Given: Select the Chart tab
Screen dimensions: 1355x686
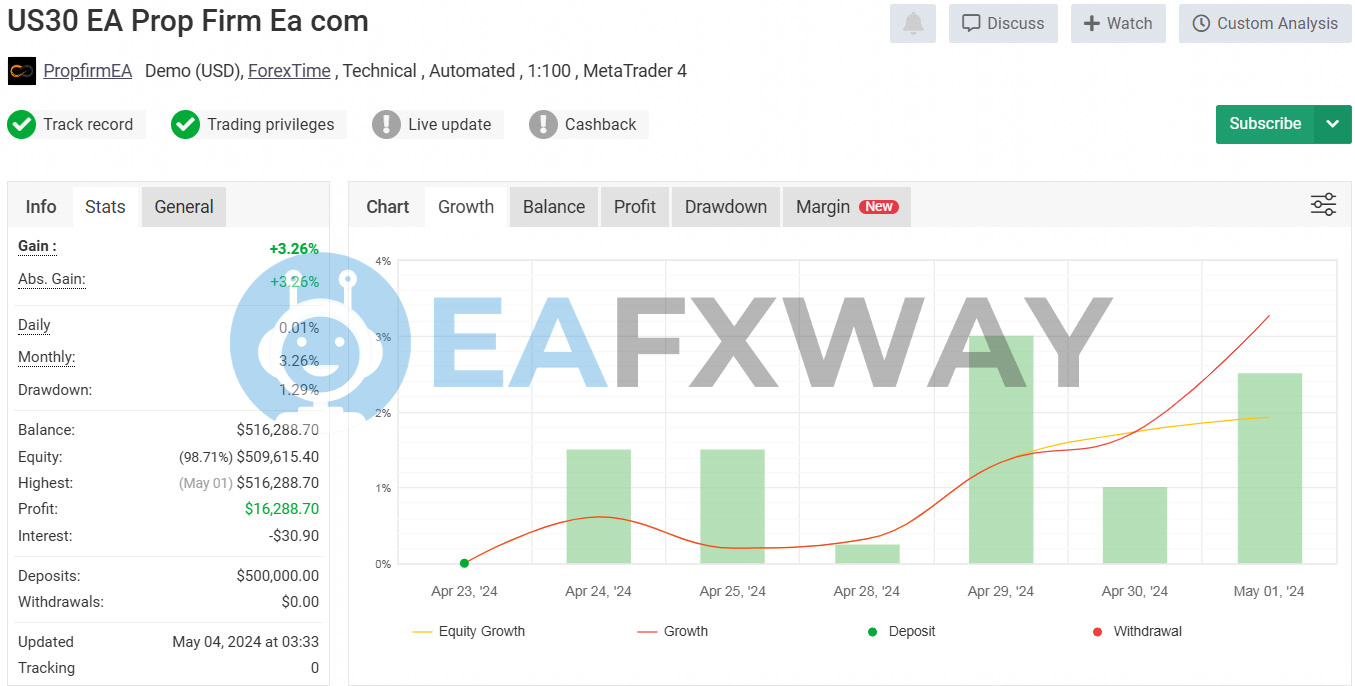Looking at the screenshot, I should coord(388,207).
